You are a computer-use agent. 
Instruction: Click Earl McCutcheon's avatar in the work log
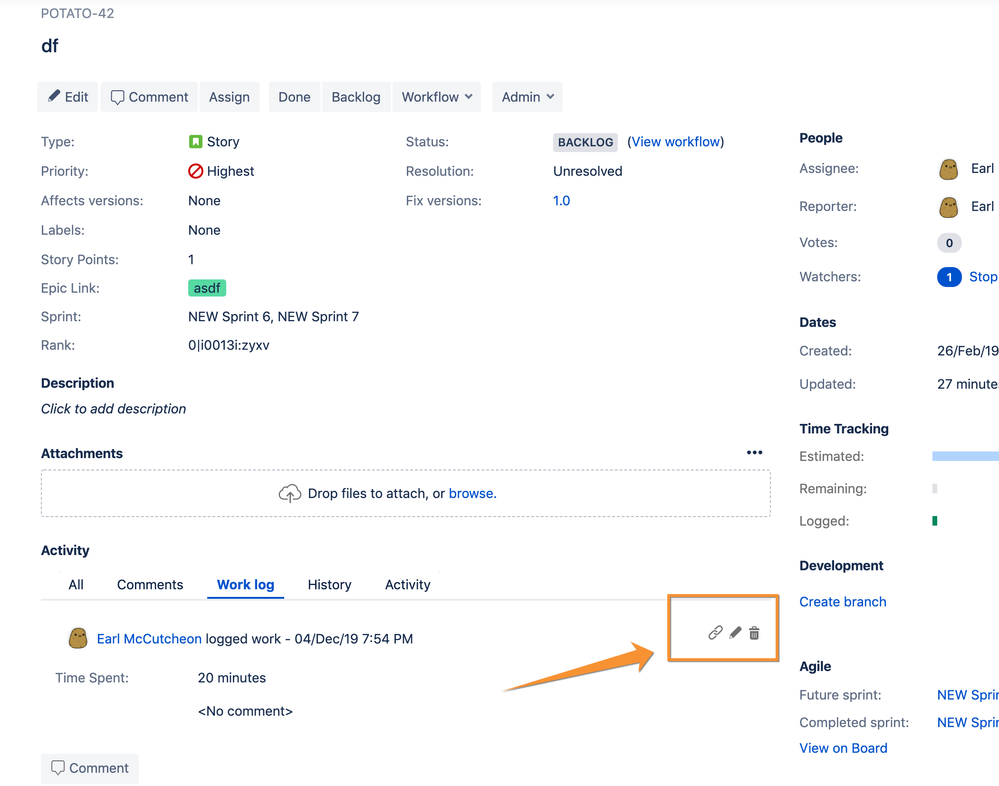pyautogui.click(x=78, y=638)
